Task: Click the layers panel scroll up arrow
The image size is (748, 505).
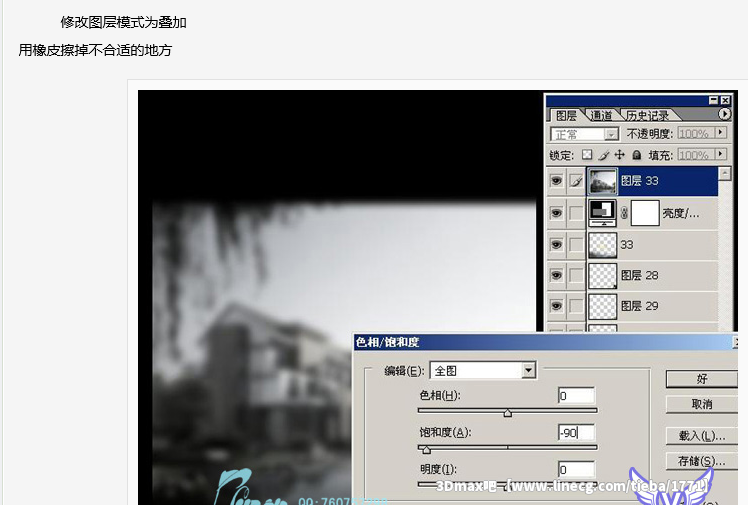Action: [725, 173]
